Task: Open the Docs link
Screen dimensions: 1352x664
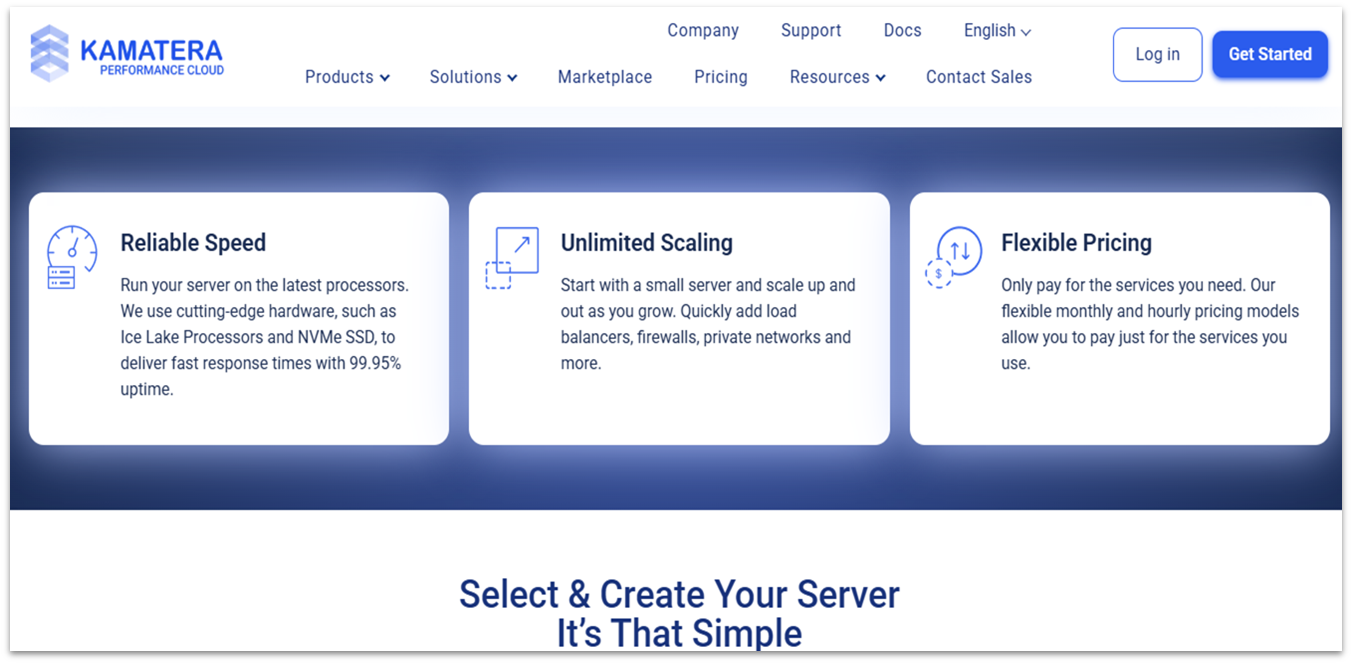Action: (903, 31)
